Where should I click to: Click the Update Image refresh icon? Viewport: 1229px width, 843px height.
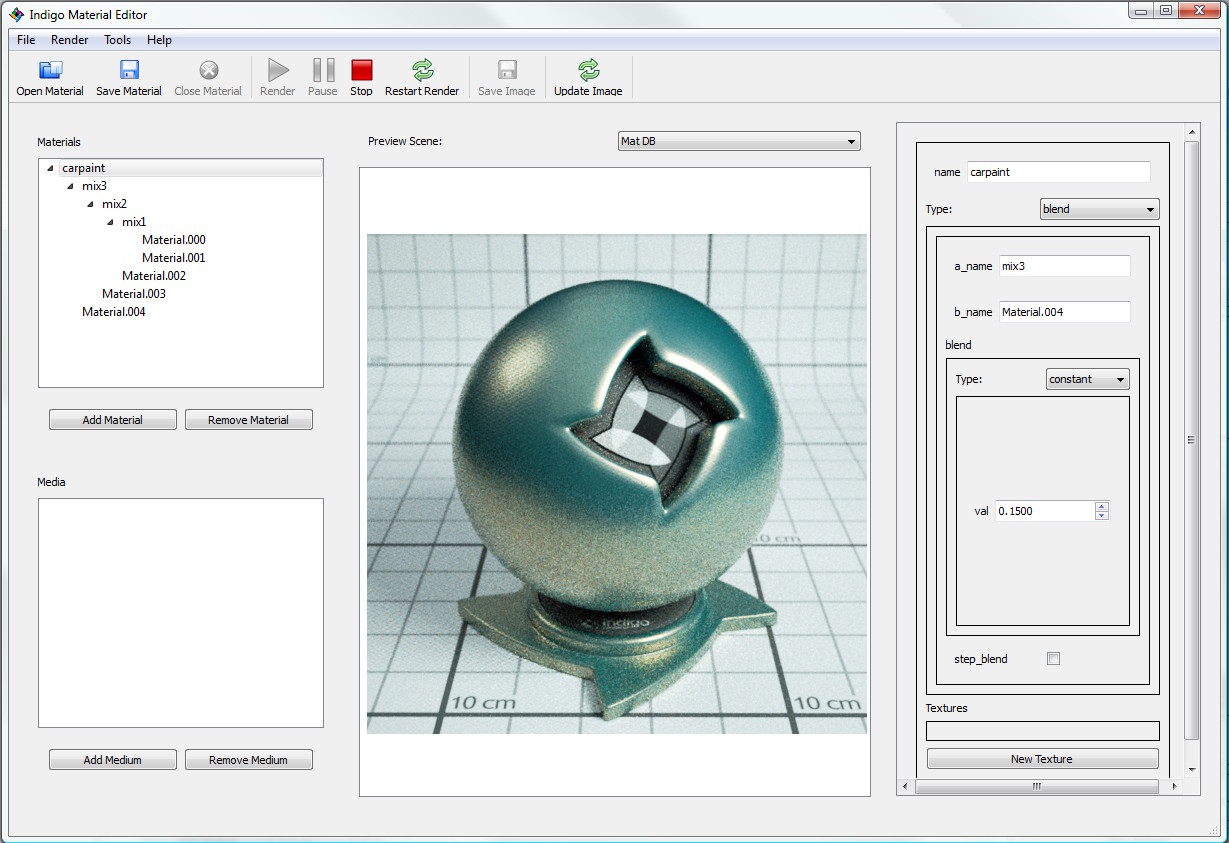click(588, 70)
